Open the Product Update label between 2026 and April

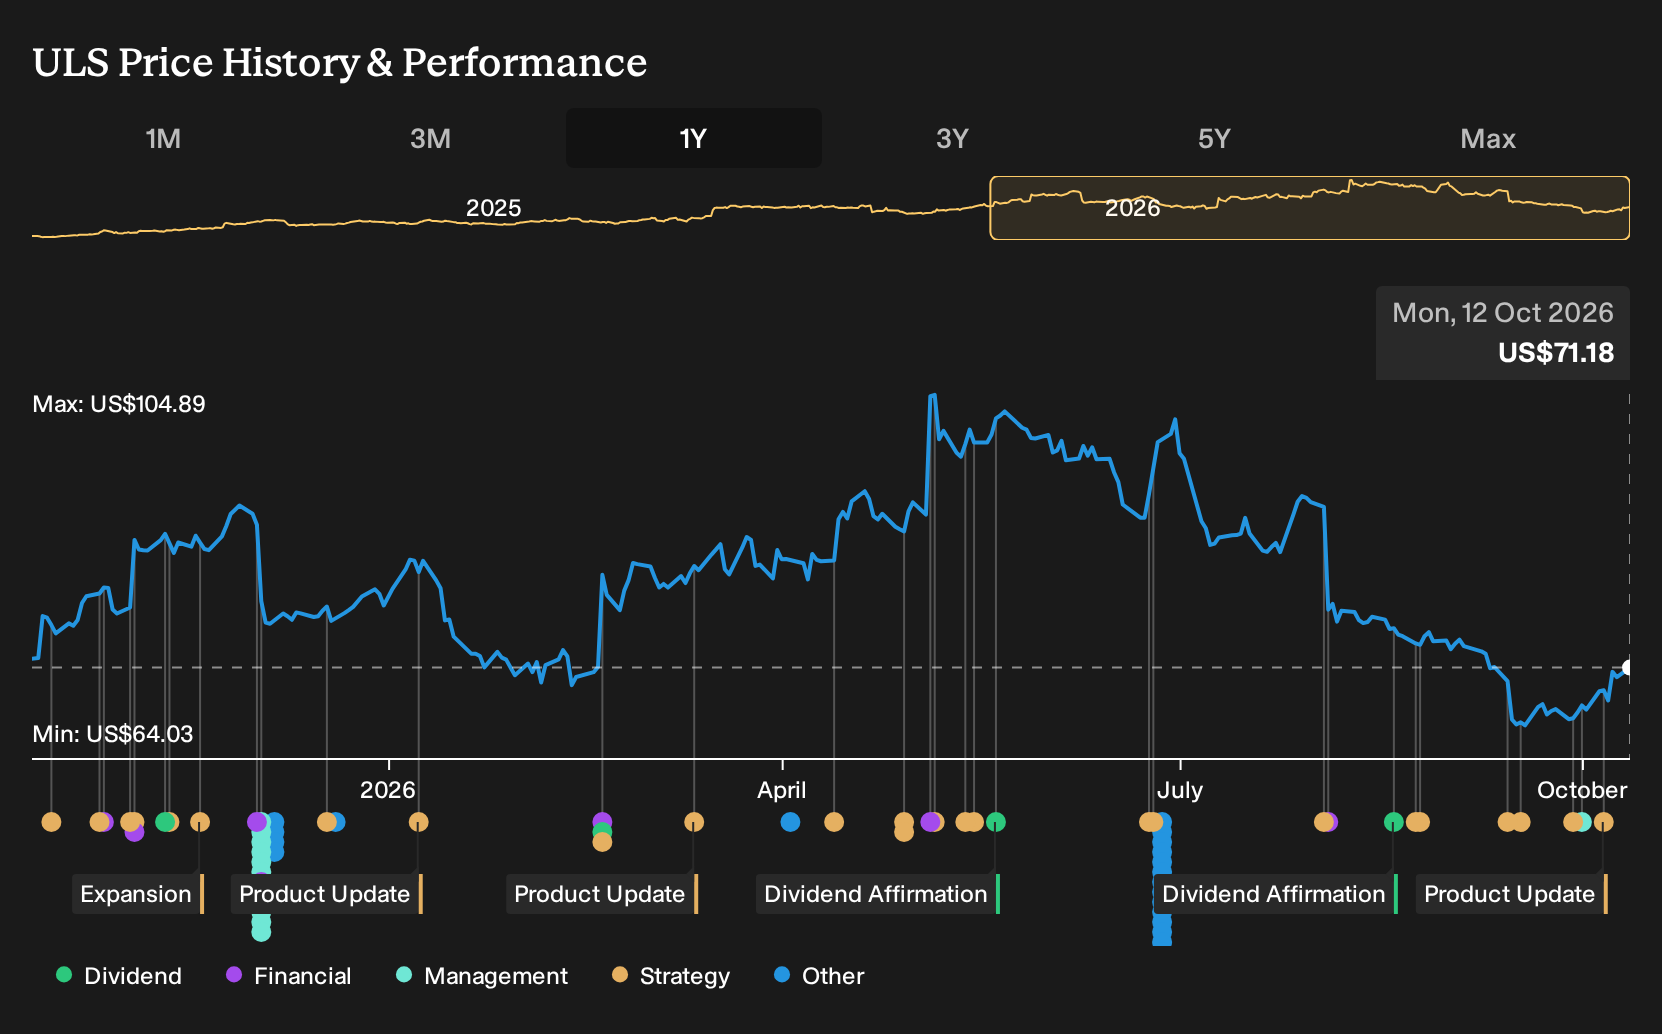(602, 894)
